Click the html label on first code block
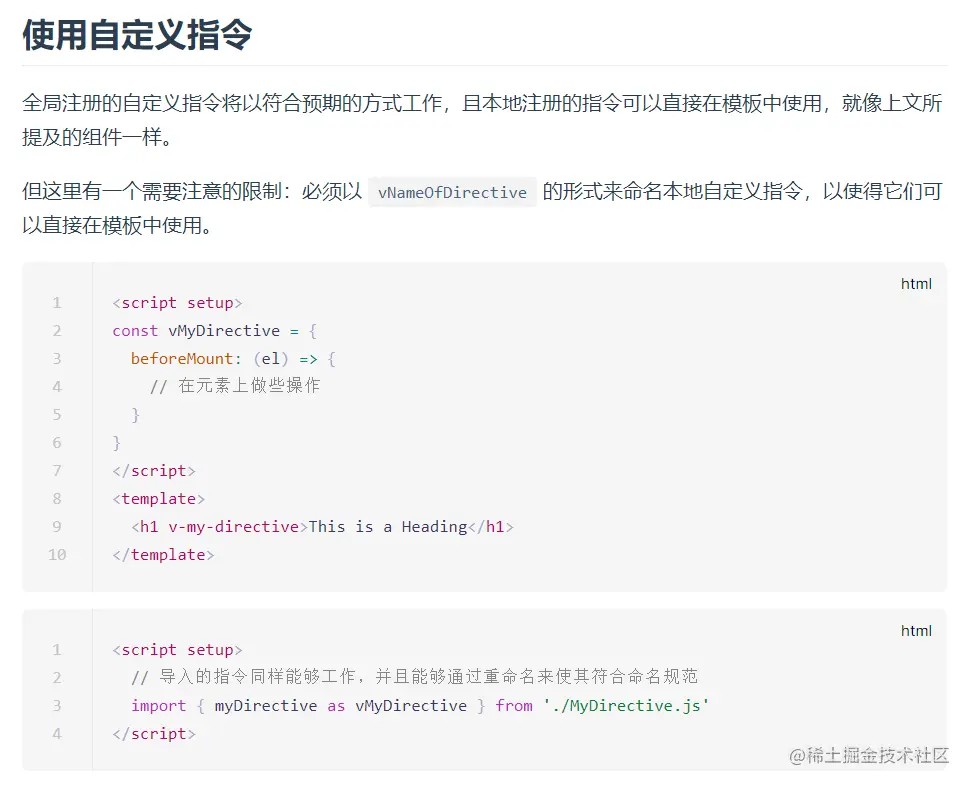The image size is (972, 788). tap(916, 284)
